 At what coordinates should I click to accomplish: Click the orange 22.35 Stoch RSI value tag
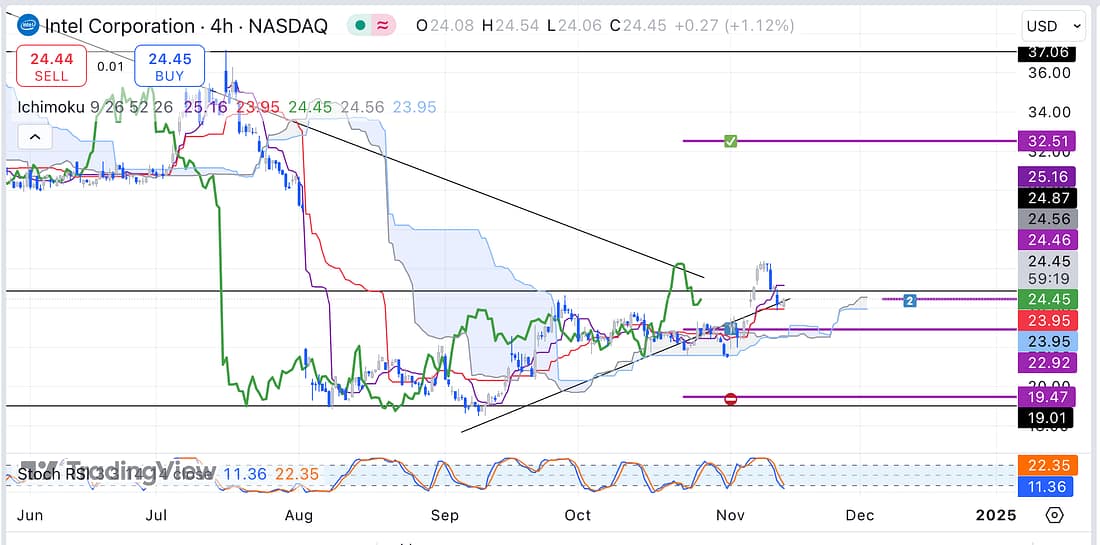point(1045,466)
